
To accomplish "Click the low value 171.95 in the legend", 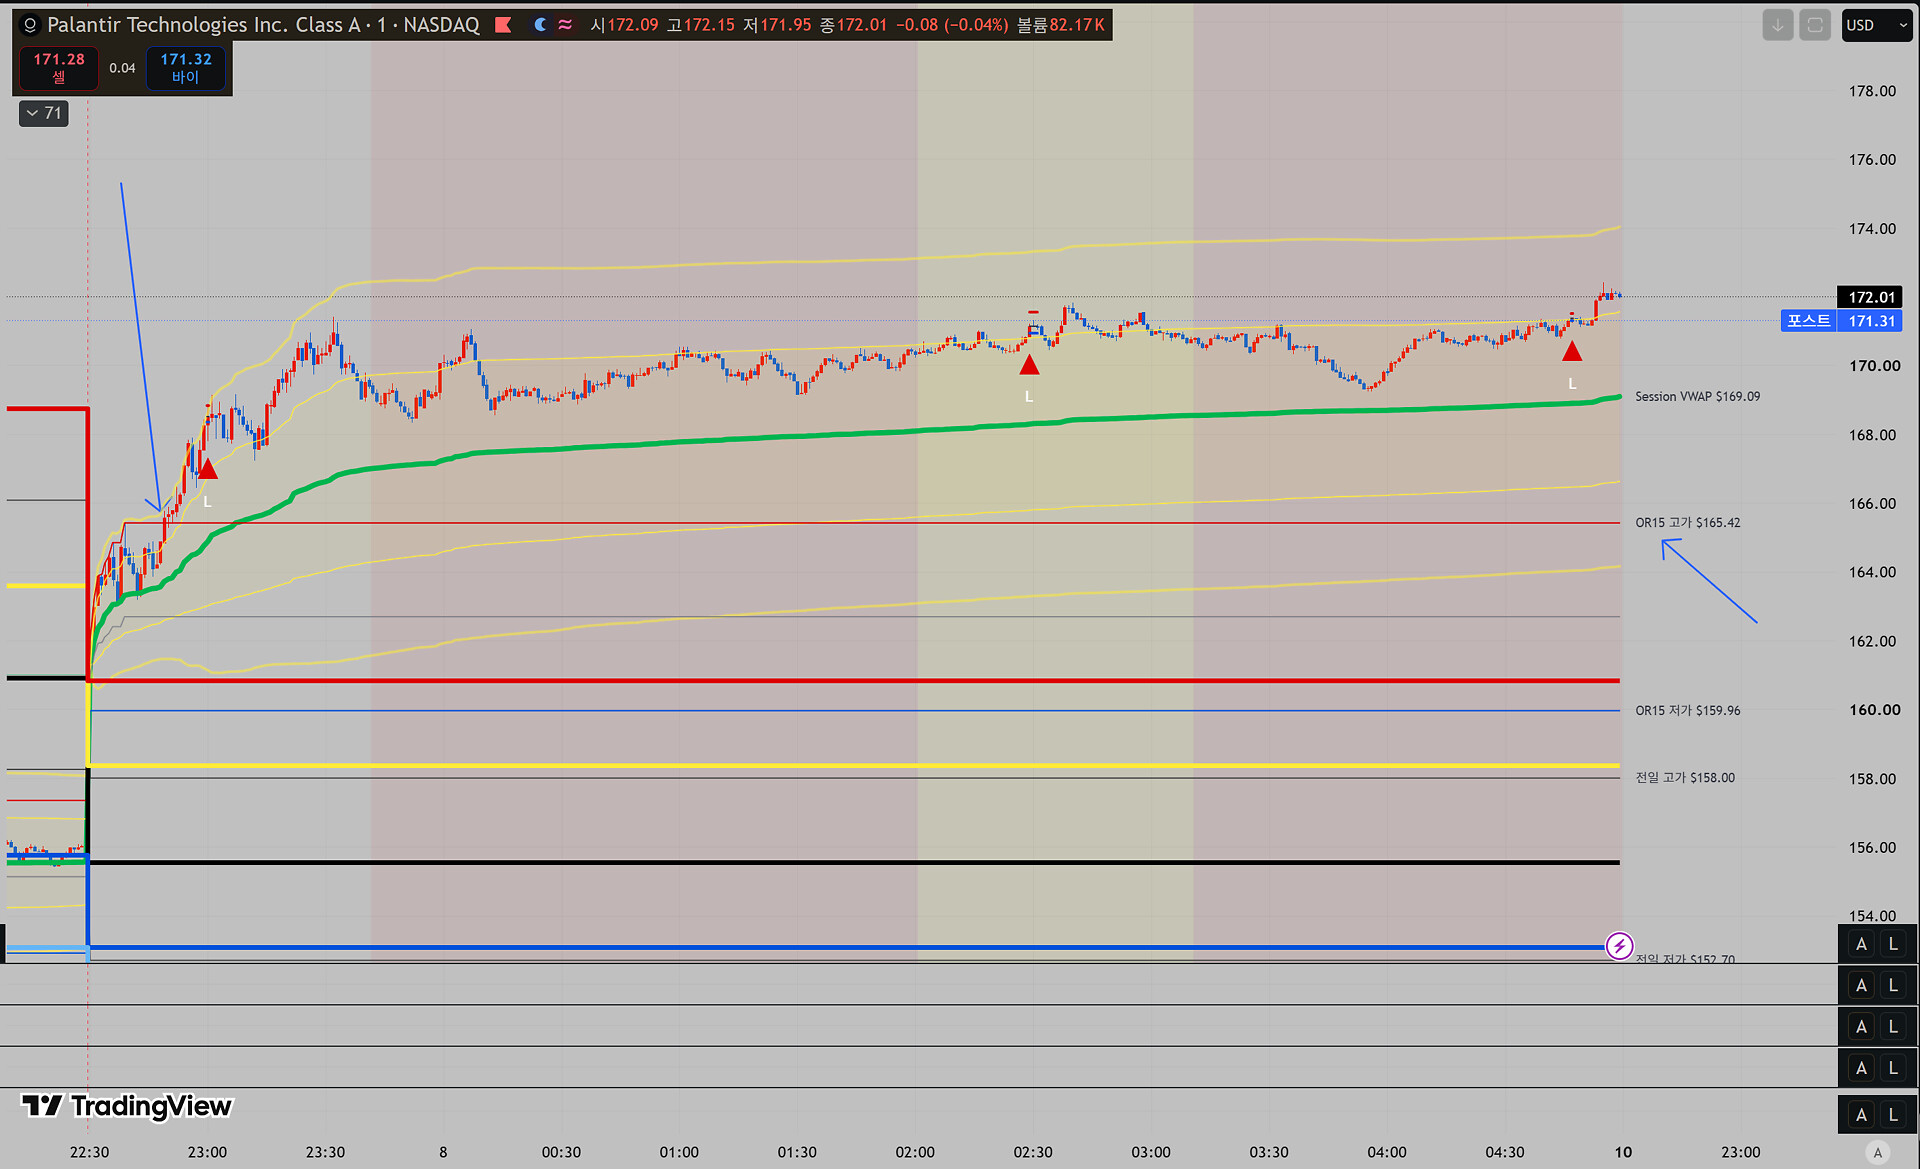I will [785, 25].
